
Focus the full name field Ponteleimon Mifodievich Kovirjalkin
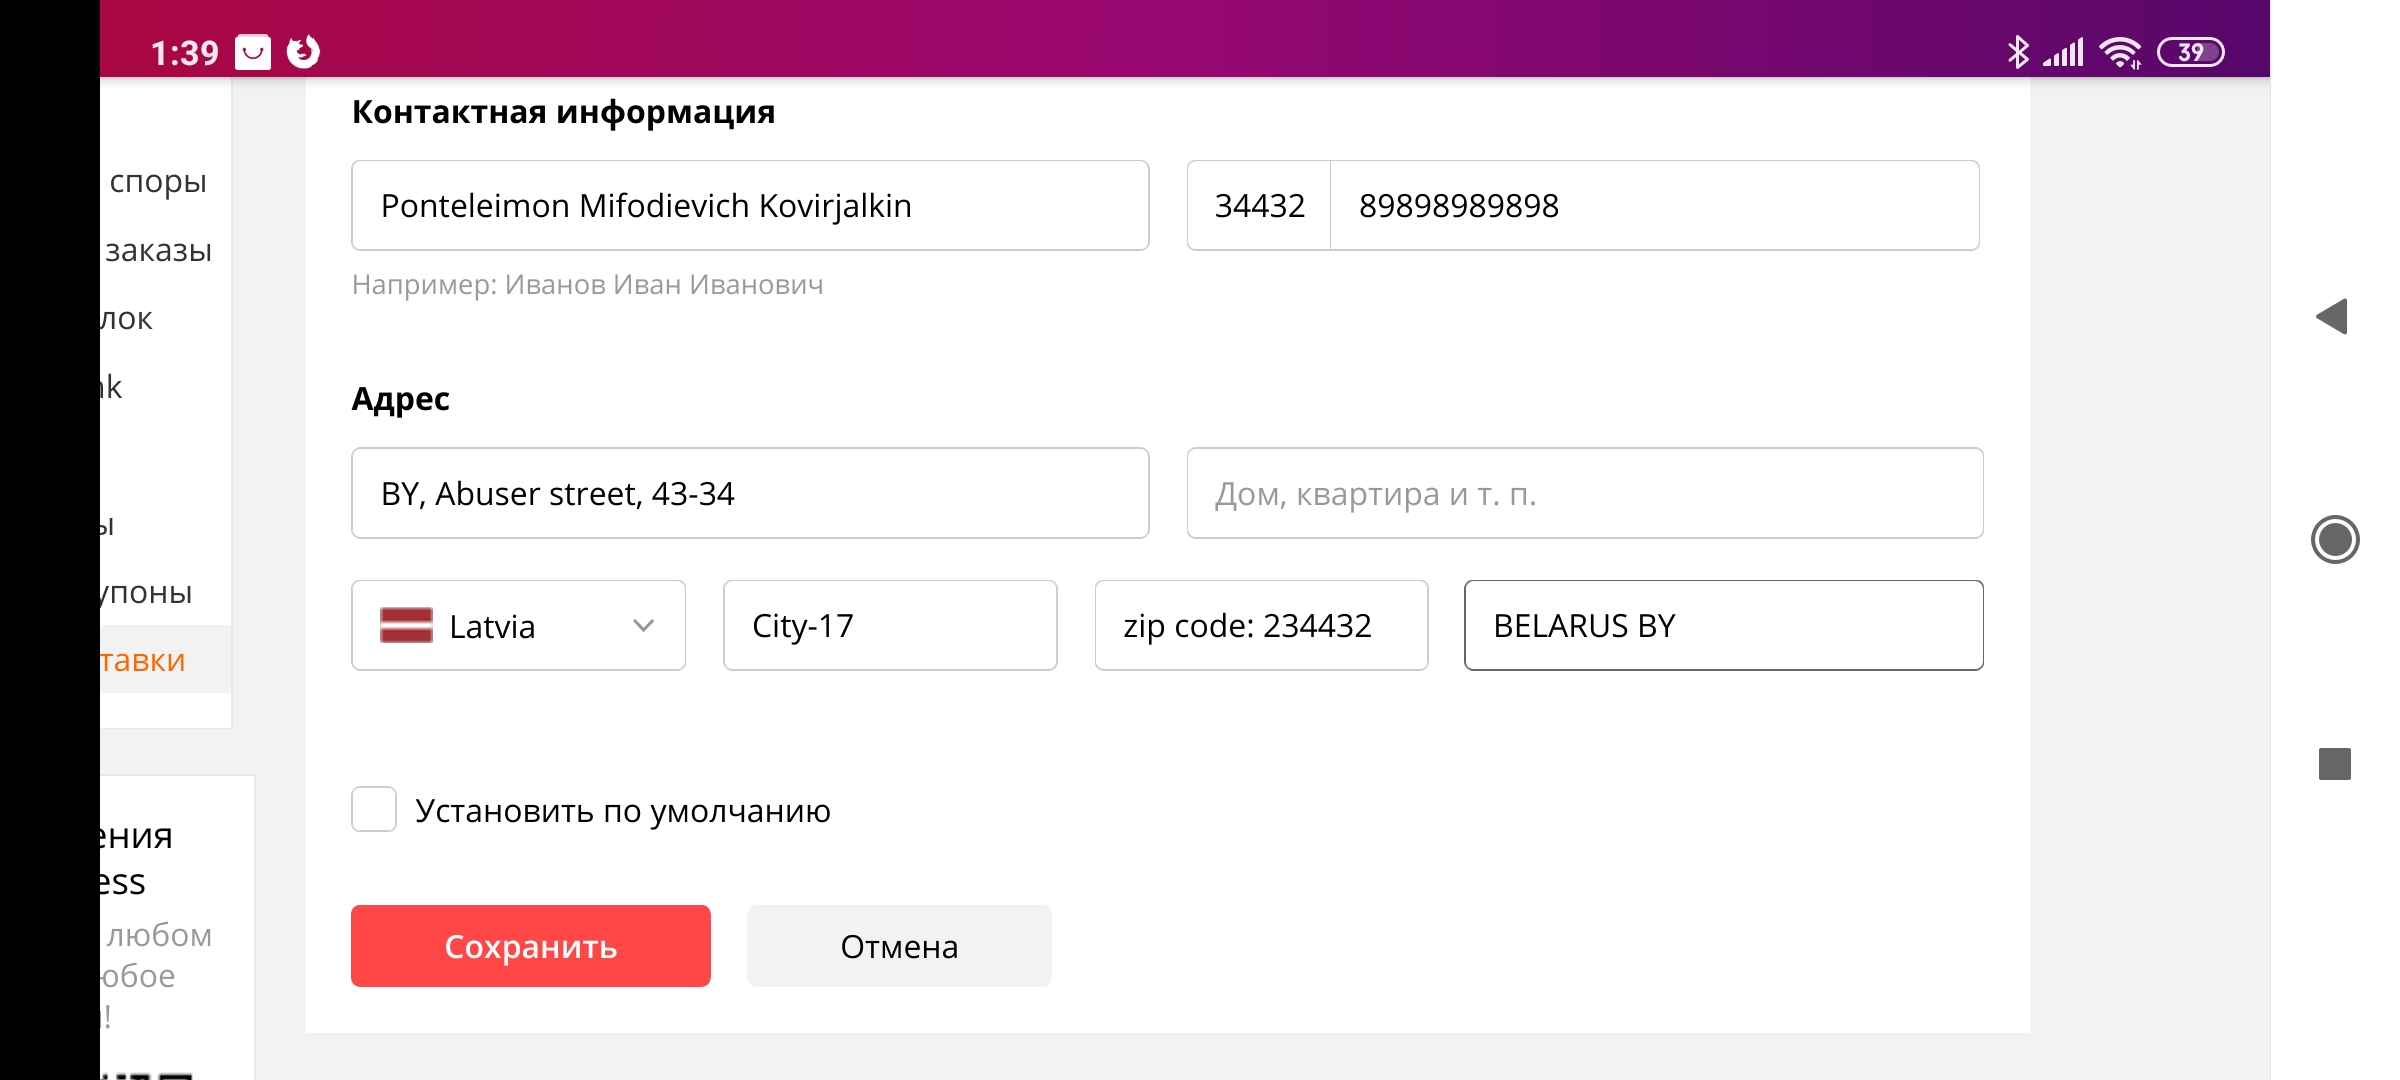click(750, 205)
